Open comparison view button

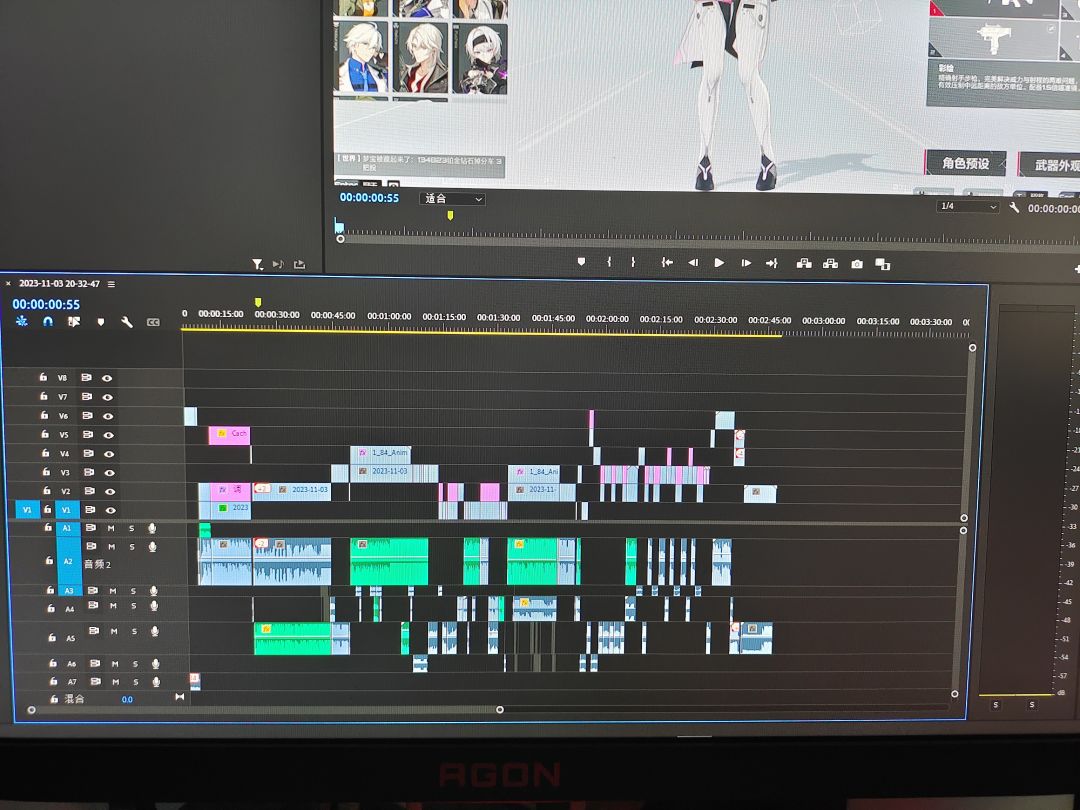pyautogui.click(x=882, y=264)
